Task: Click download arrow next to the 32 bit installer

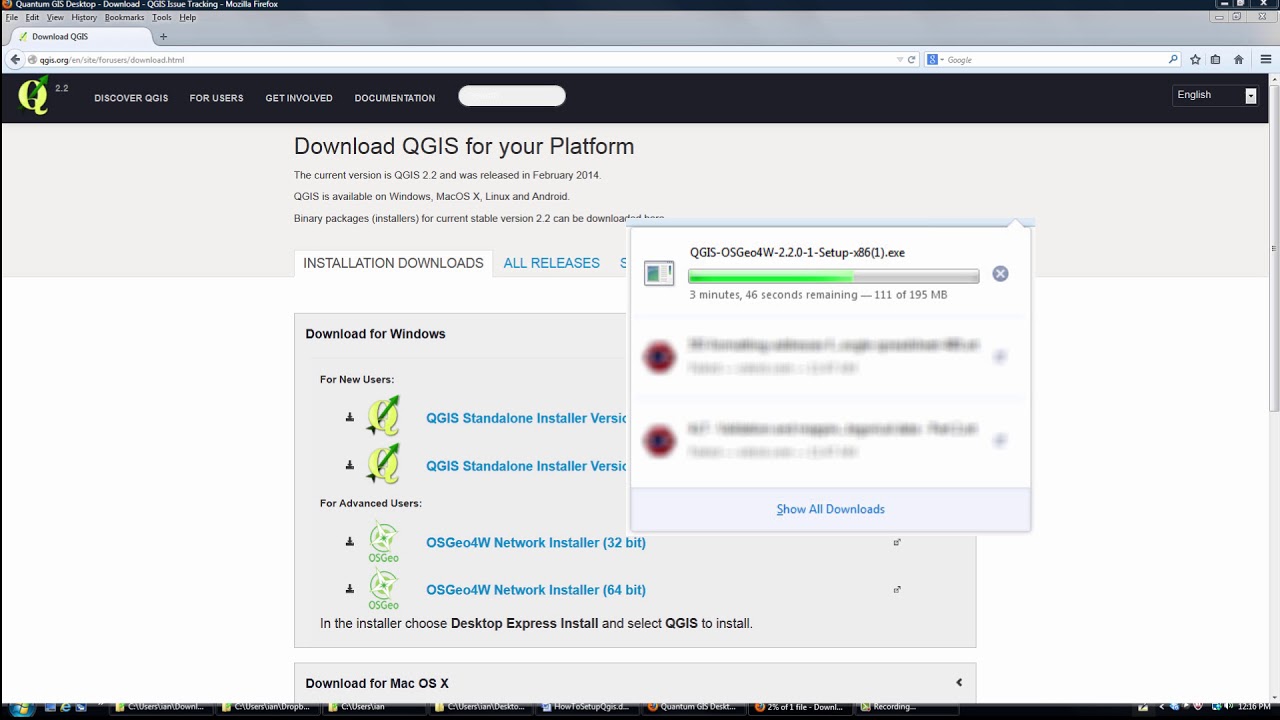Action: pyautogui.click(x=350, y=542)
